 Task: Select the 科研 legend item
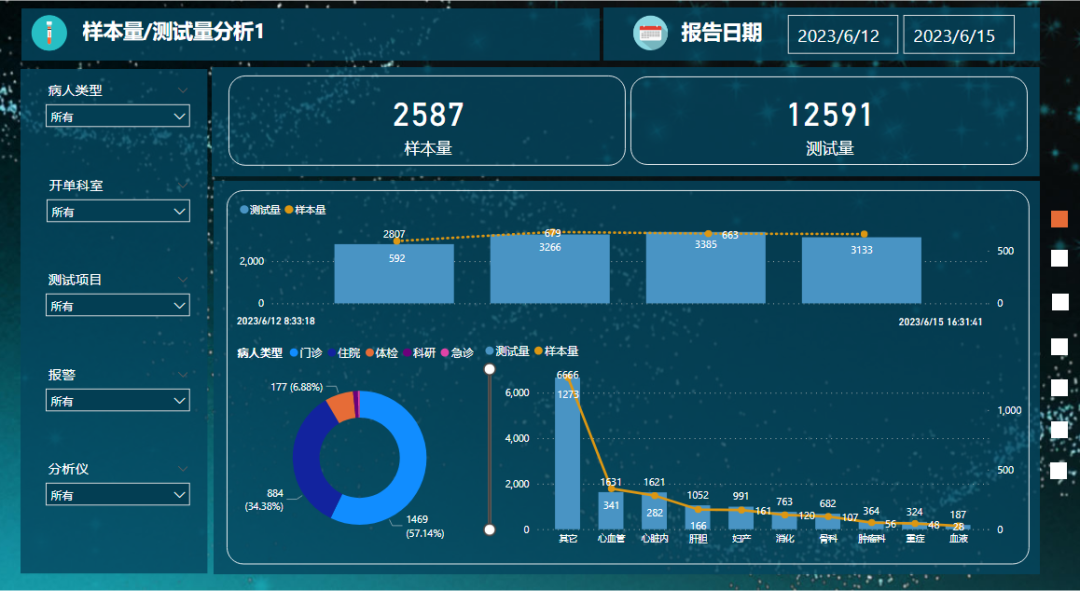419,353
